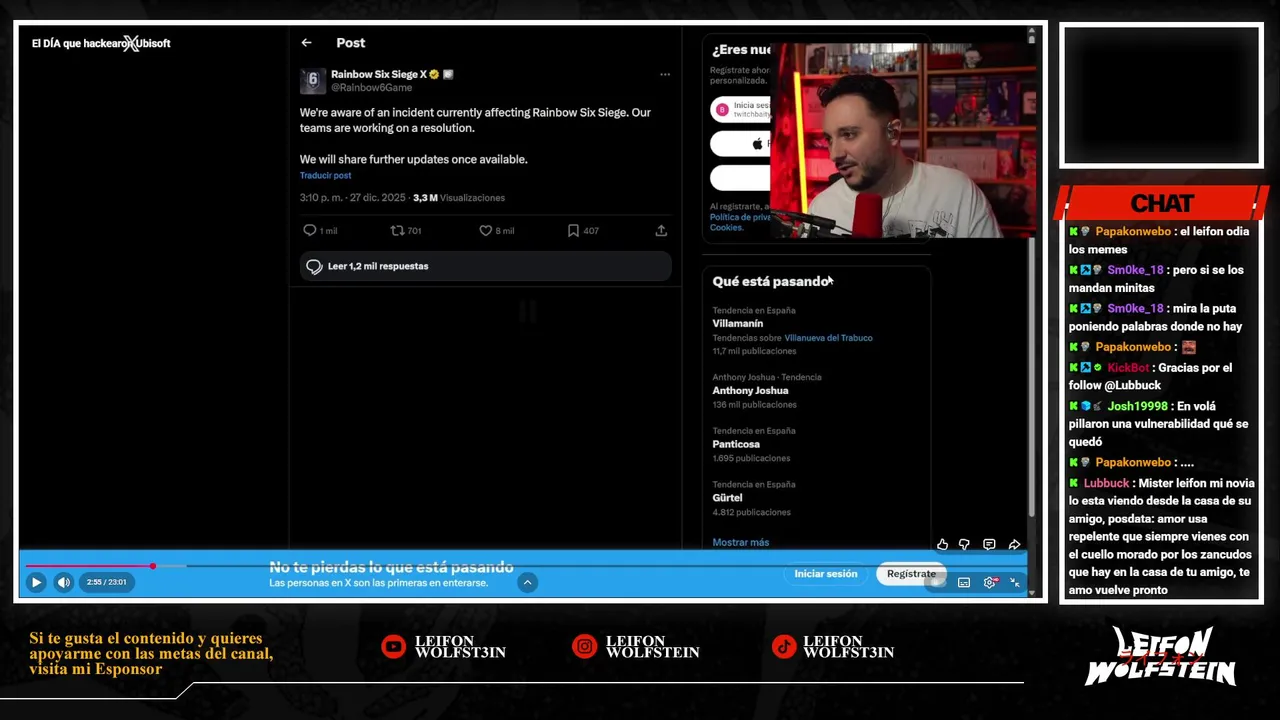Click the Rainbow Six Siege X name
Image resolution: width=1280 pixels, height=720 pixels.
(379, 74)
